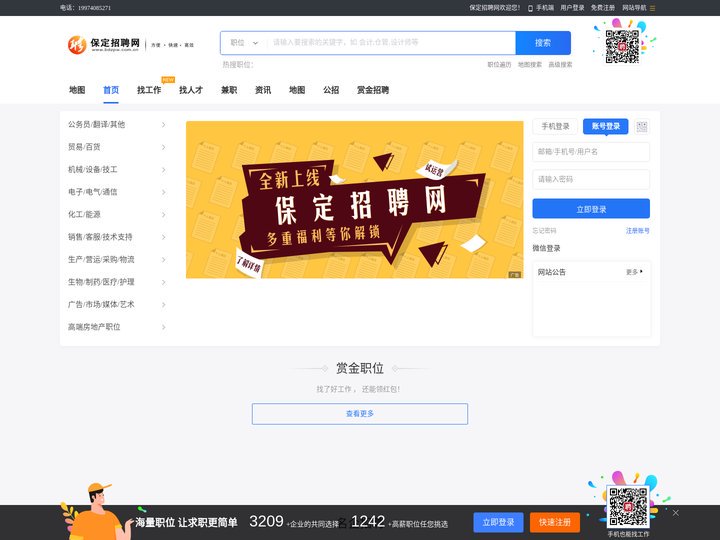Open the 网站导航 hamburger menu icon
Image resolution: width=720 pixels, height=540 pixels.
pos(652,8)
